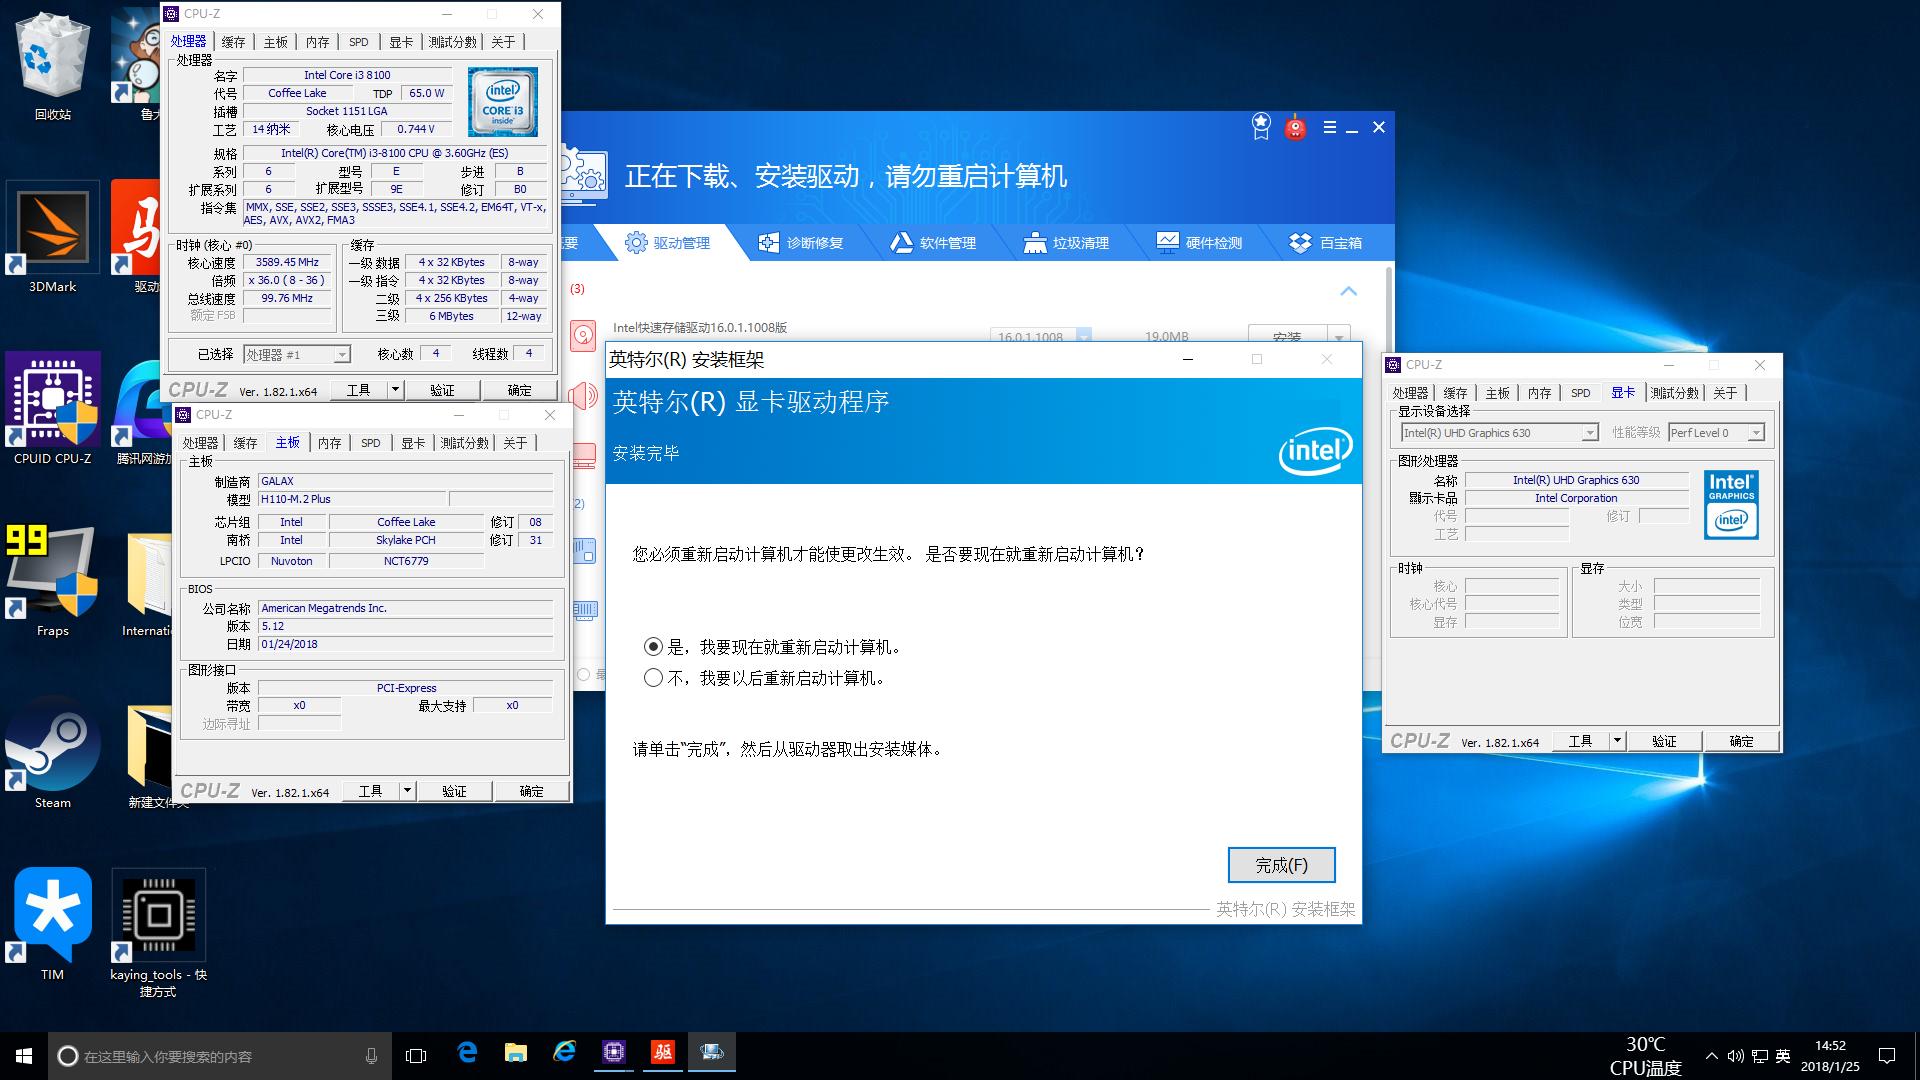Select restart later radio option 不
1920x1080 pixels.
[655, 678]
